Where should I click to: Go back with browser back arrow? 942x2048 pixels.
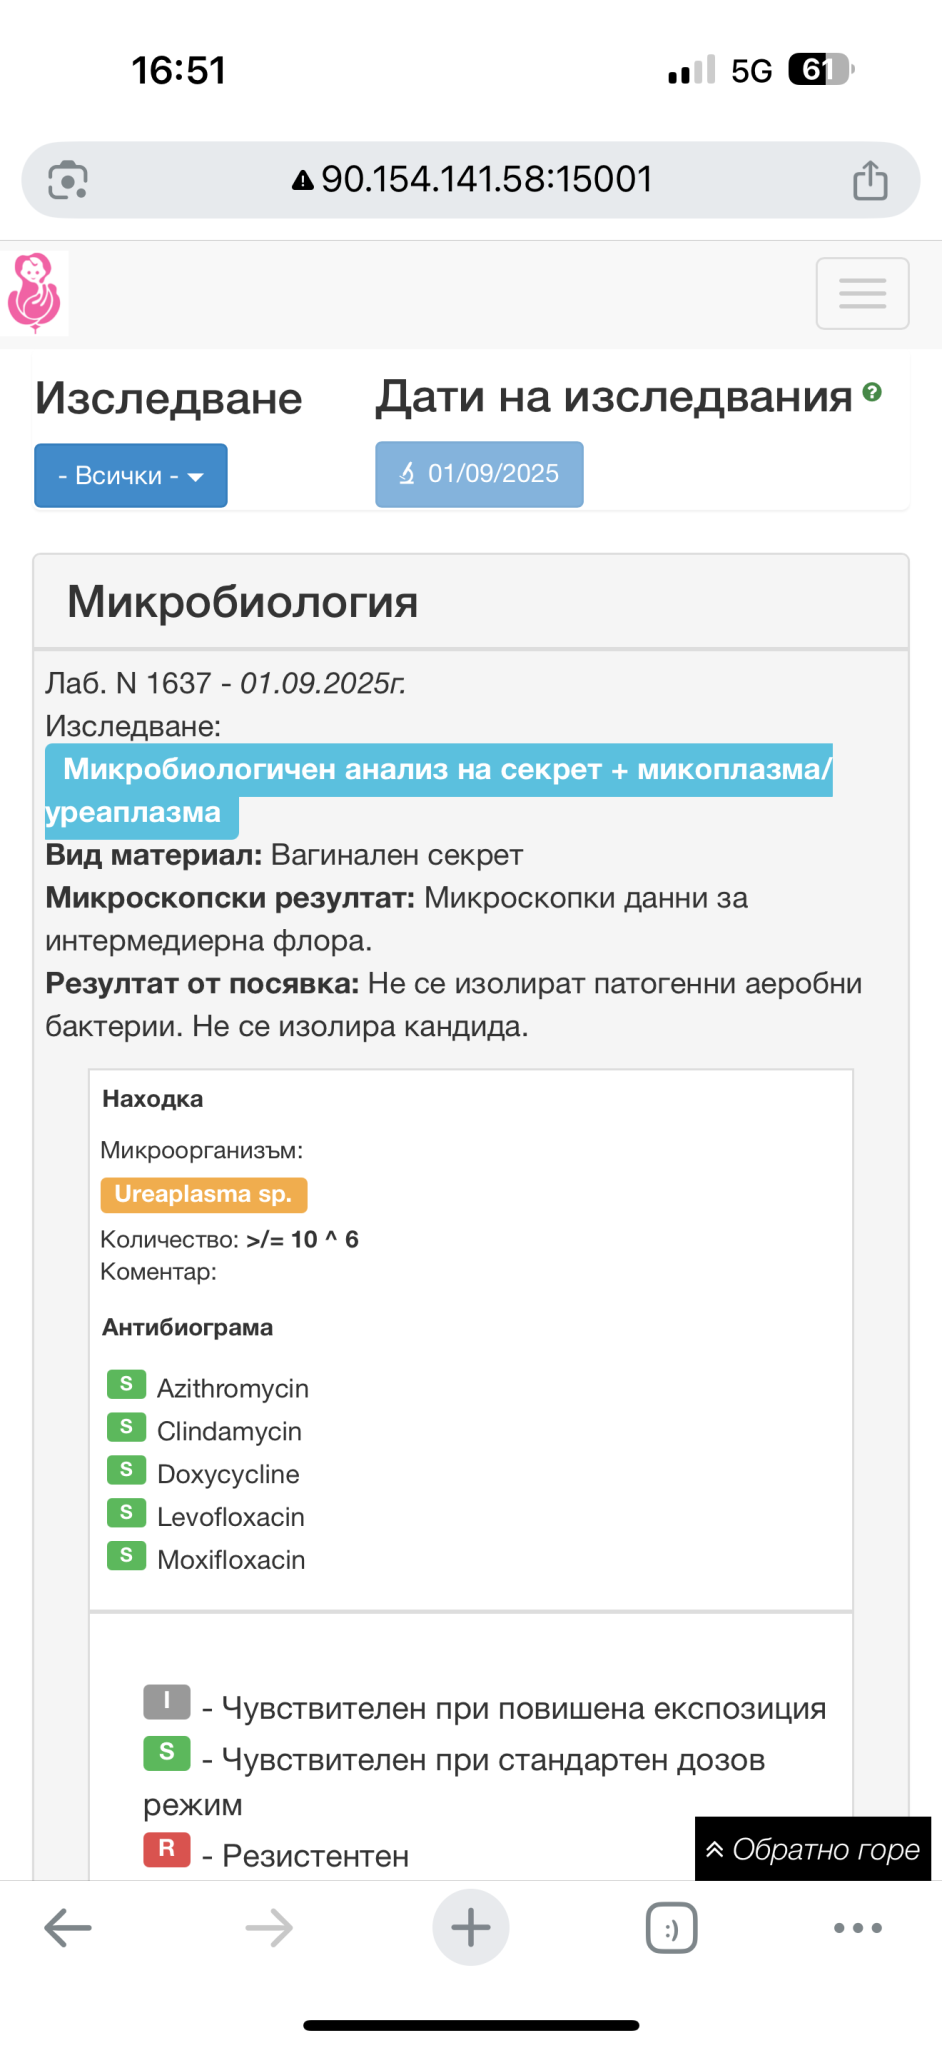coord(68,1927)
